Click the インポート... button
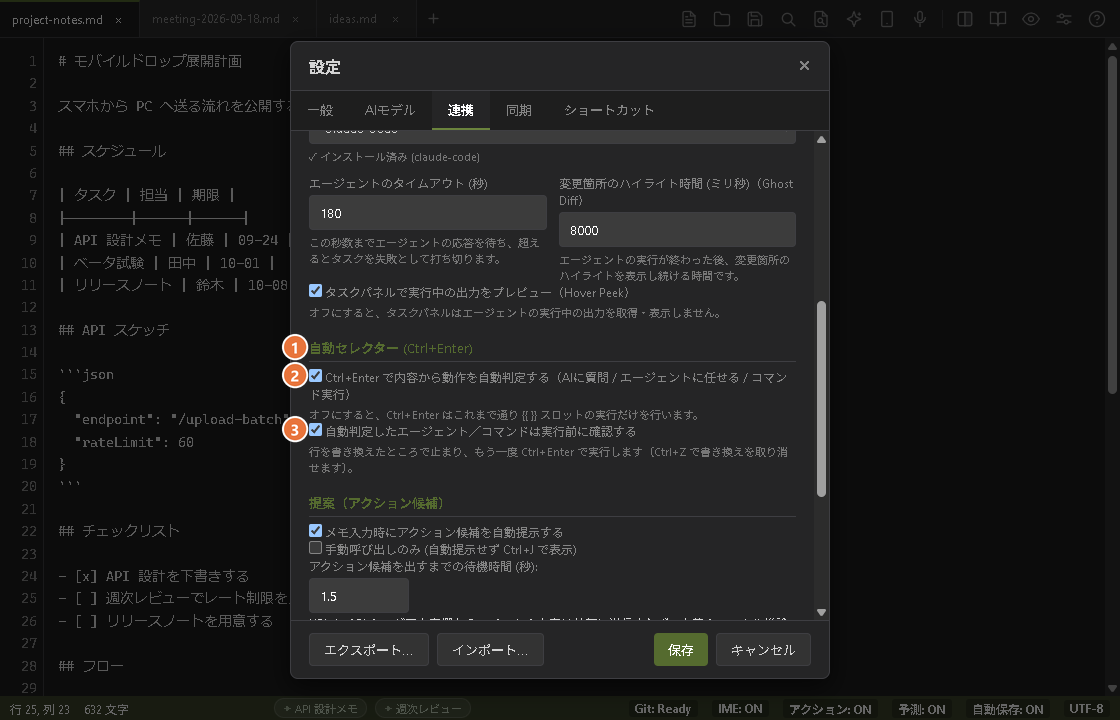Image resolution: width=1120 pixels, height=720 pixels. (490, 649)
